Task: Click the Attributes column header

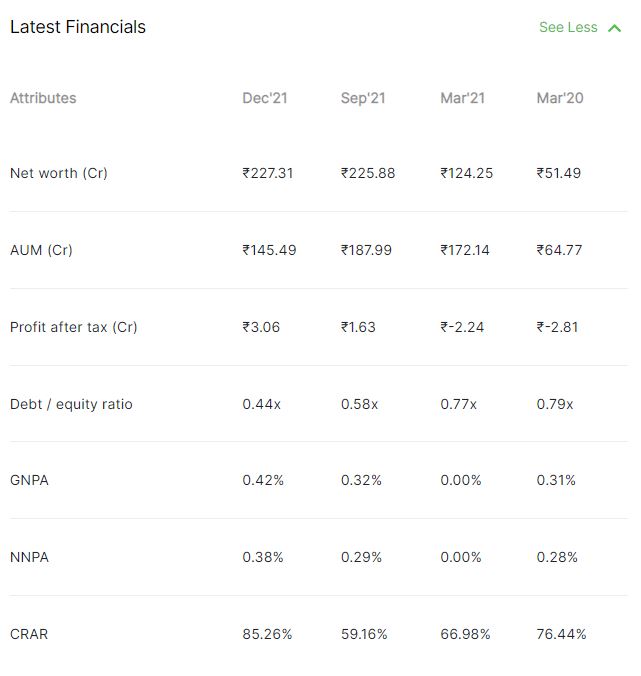Action: [x=43, y=98]
